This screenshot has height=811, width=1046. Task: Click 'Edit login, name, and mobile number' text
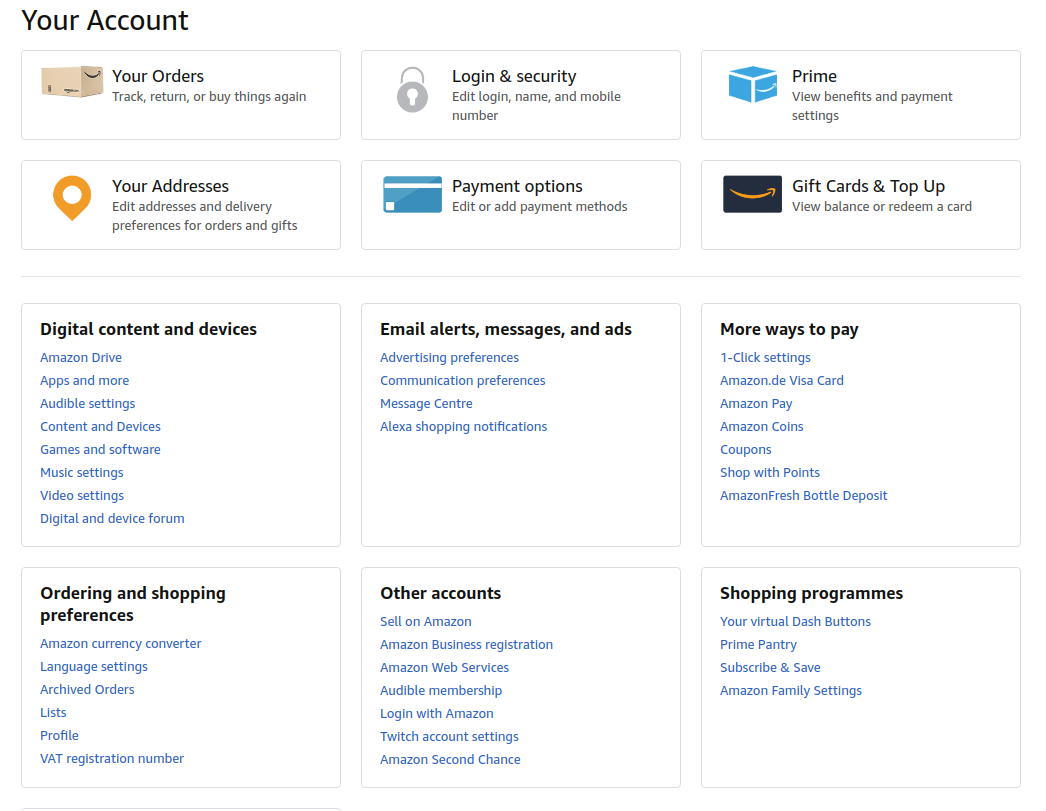click(536, 106)
